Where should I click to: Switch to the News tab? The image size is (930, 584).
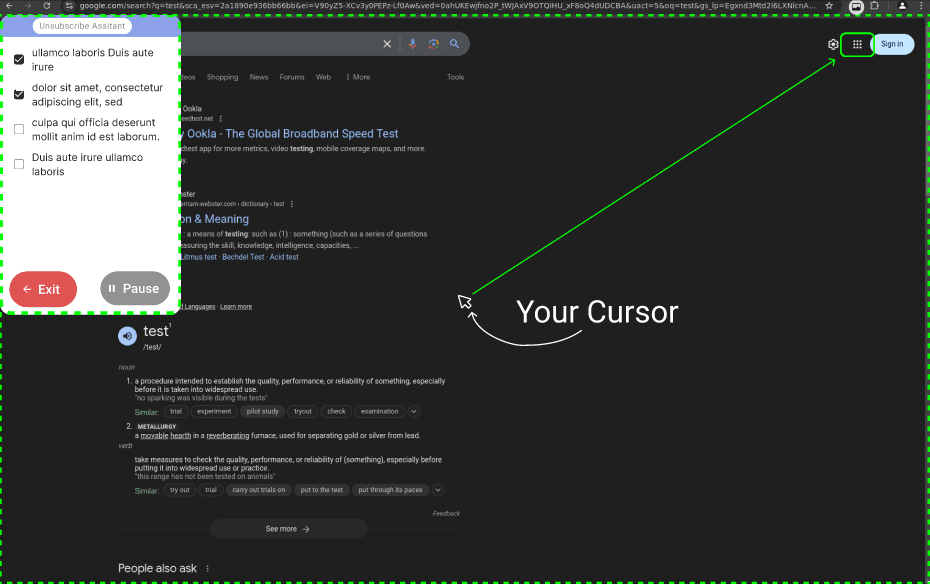click(x=259, y=77)
